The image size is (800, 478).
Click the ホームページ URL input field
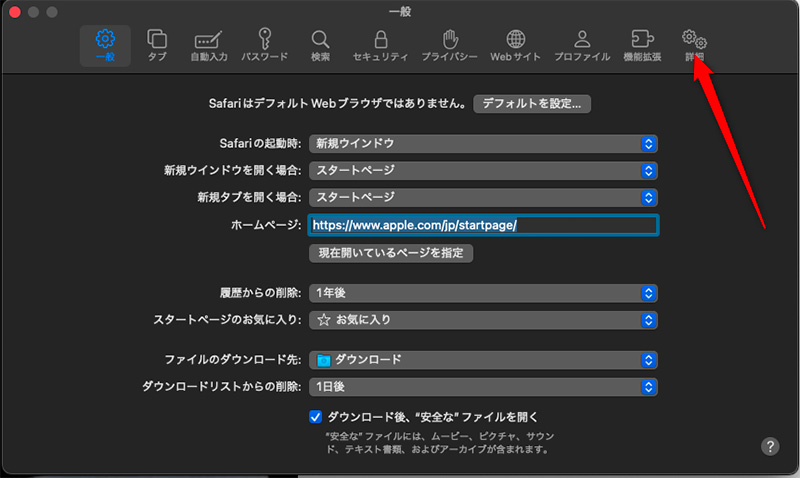pos(483,225)
